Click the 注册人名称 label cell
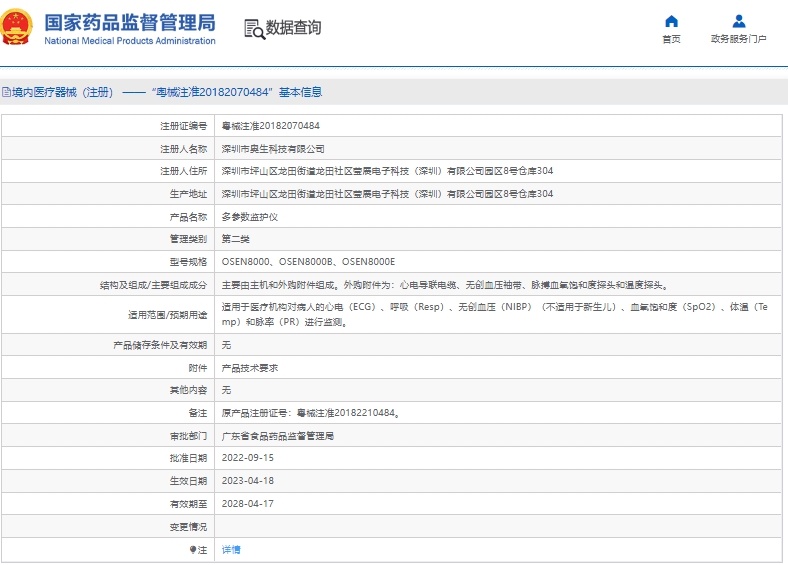The width and height of the screenshot is (788, 565). pos(108,149)
